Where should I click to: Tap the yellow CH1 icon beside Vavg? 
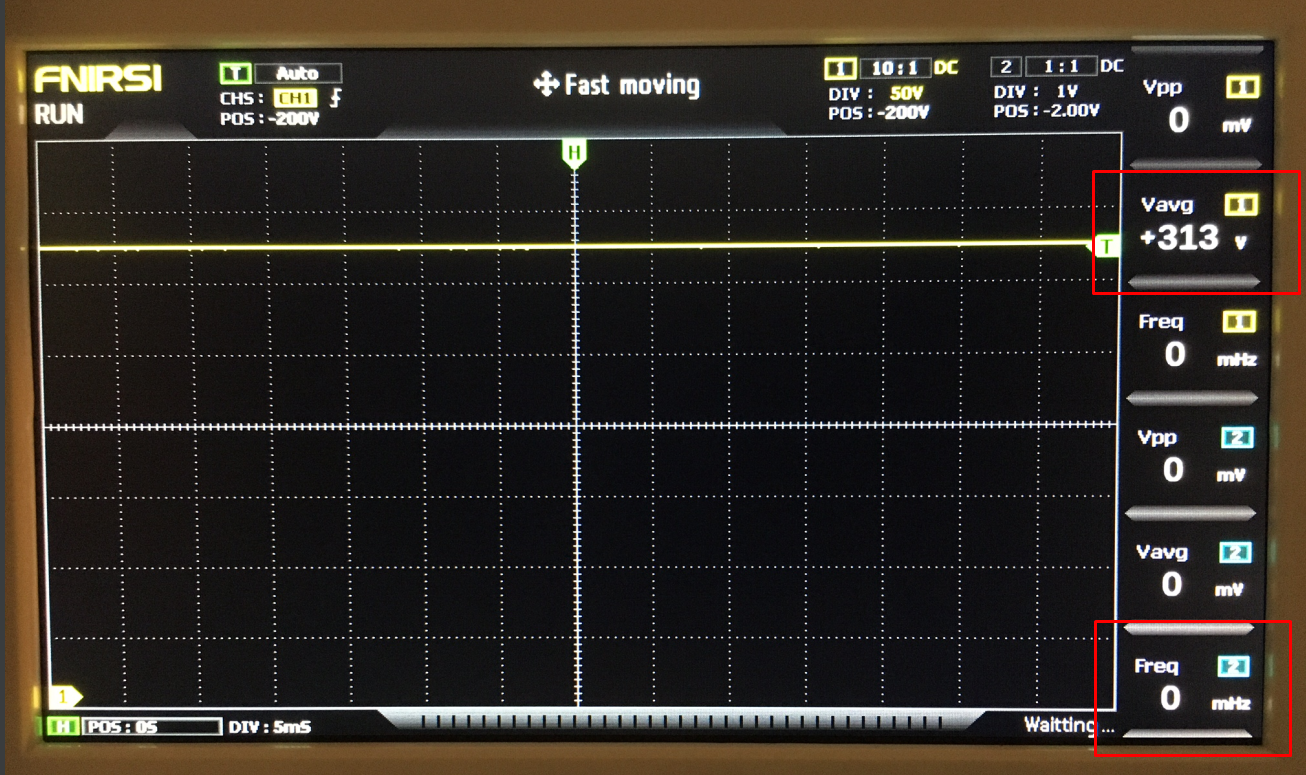pos(1241,205)
